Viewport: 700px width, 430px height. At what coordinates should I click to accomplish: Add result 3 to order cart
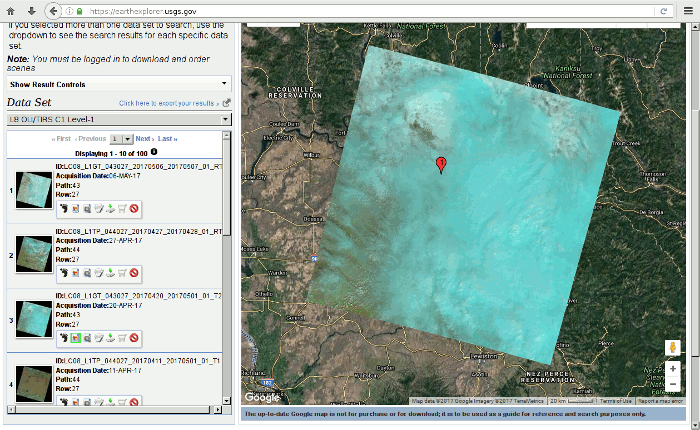point(122,338)
